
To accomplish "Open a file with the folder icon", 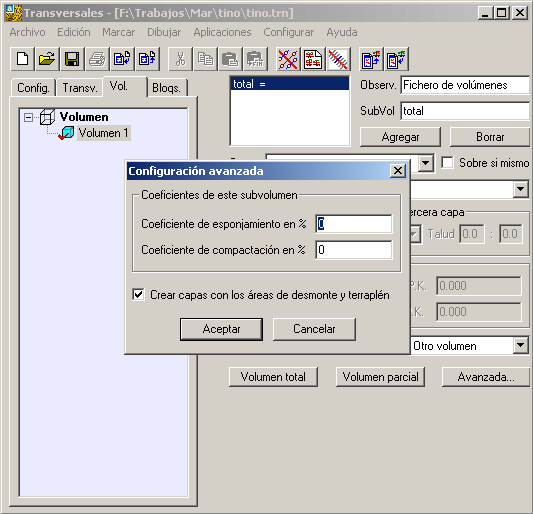I will pyautogui.click(x=47, y=59).
